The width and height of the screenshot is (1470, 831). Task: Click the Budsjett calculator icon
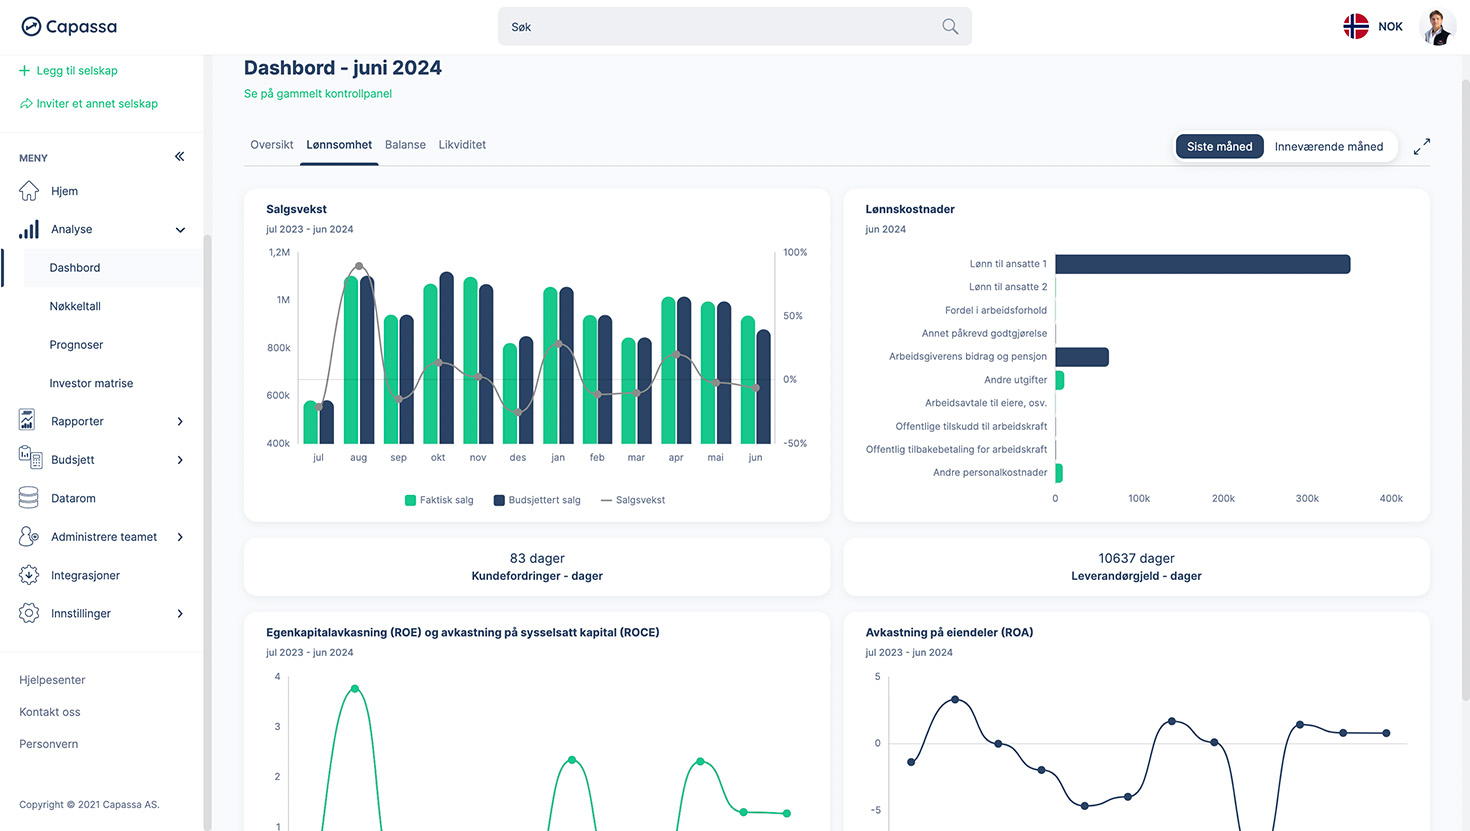point(30,459)
